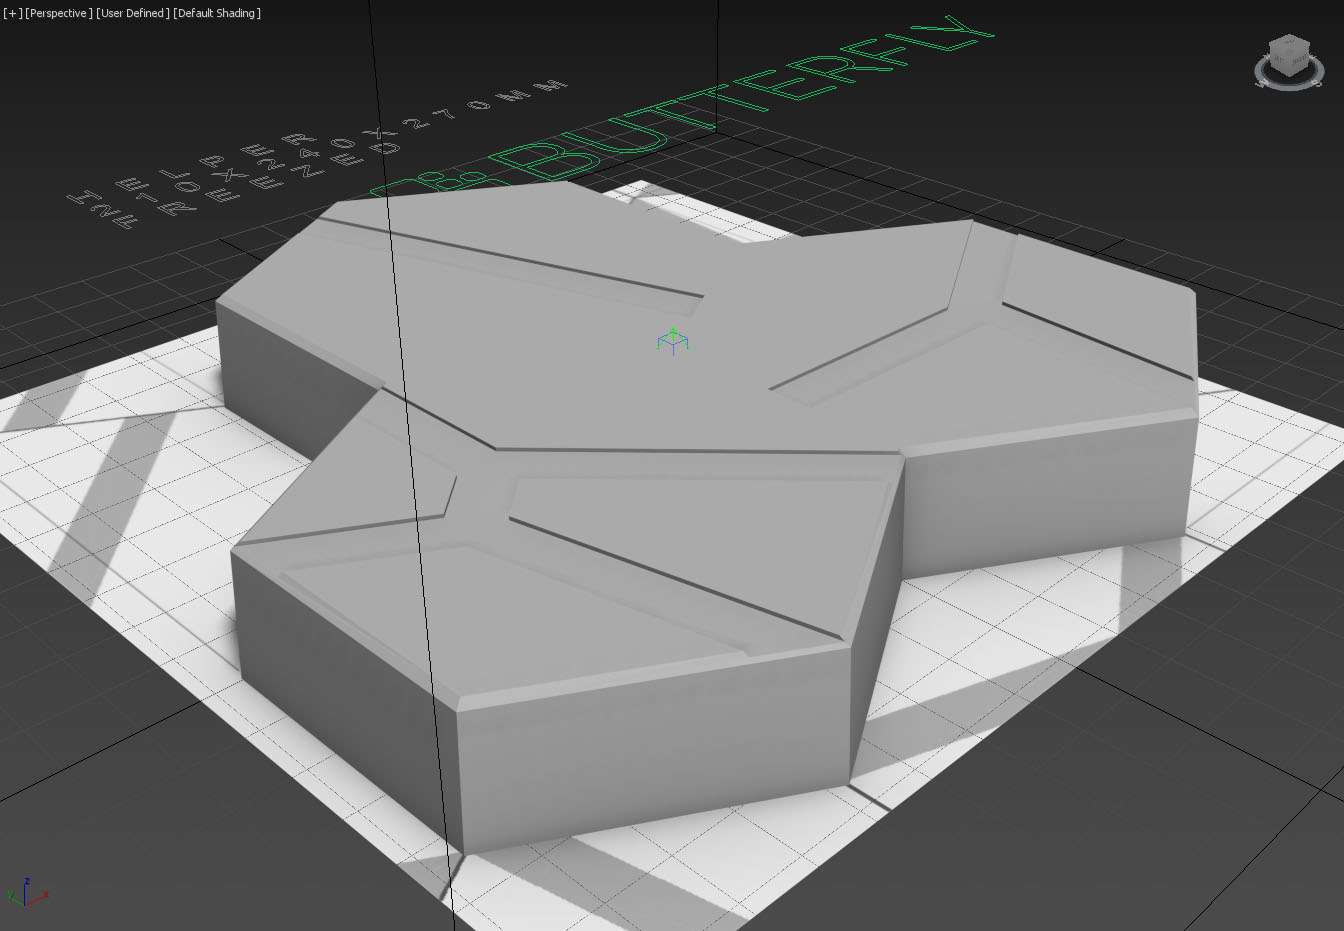This screenshot has height=931, width=1344.
Task: Click the ViewCube cube in the corner
Action: click(1288, 53)
